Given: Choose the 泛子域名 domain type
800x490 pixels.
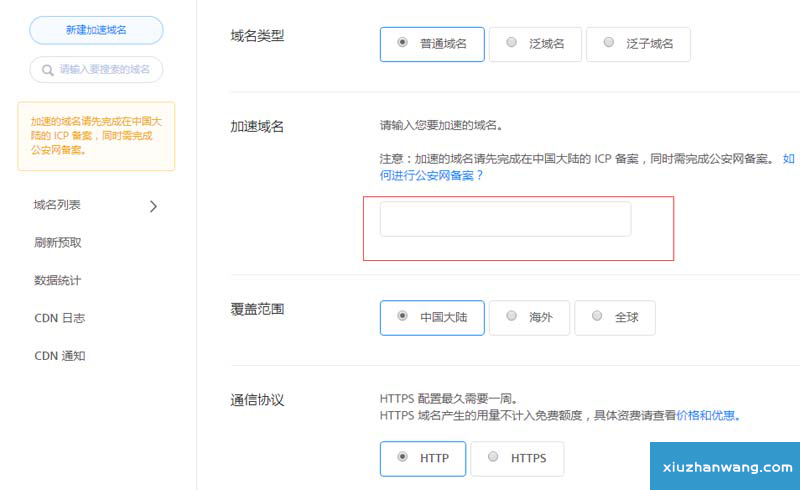Looking at the screenshot, I should pyautogui.click(x=637, y=44).
